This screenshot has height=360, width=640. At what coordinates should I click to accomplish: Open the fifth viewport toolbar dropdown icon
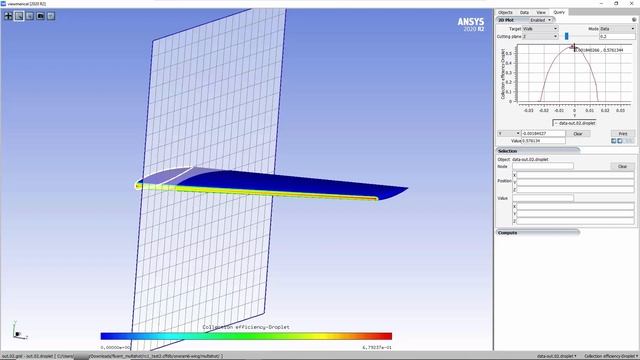click(51, 16)
